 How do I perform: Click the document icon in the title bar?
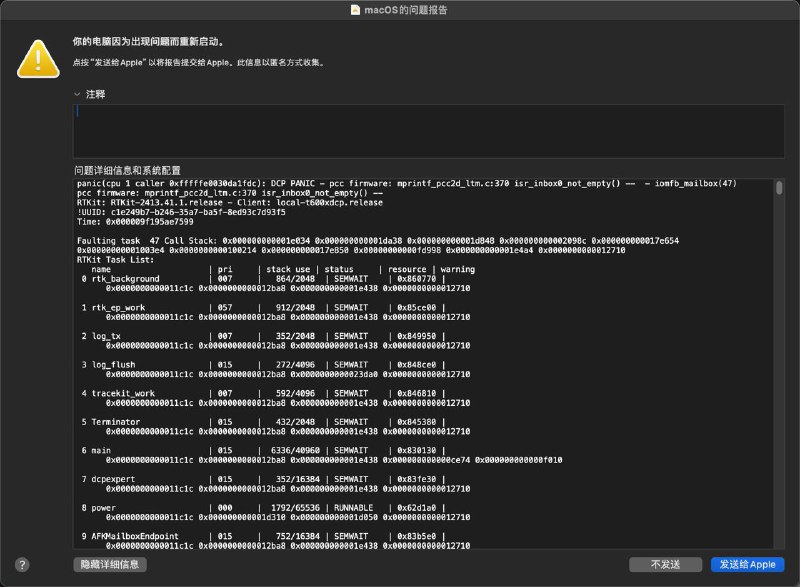pos(356,10)
